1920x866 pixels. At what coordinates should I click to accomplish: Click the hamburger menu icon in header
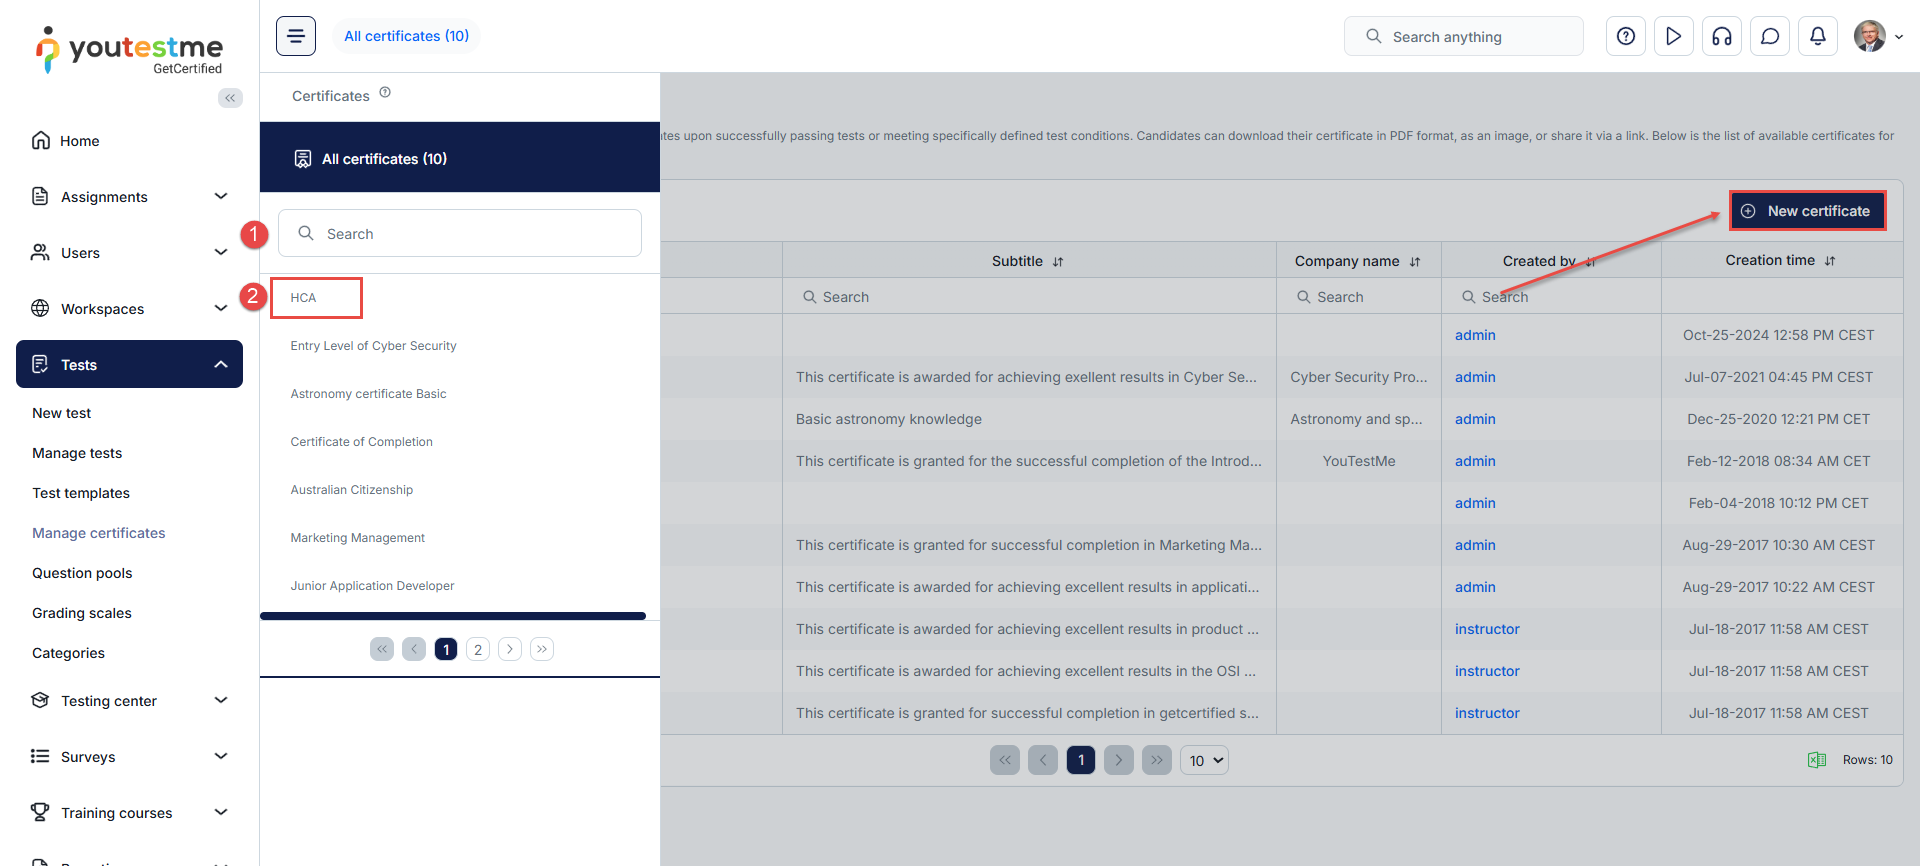pyautogui.click(x=296, y=36)
